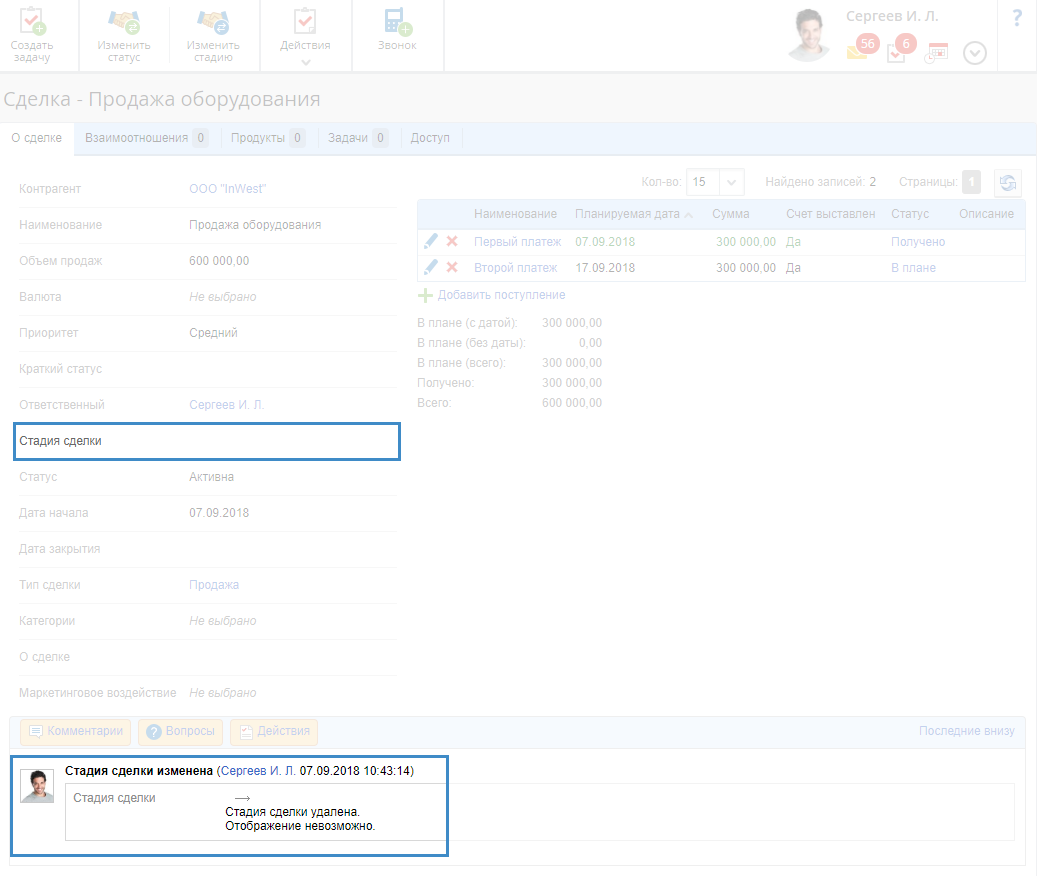Edit Первый платеж with pencil icon

tap(431, 241)
